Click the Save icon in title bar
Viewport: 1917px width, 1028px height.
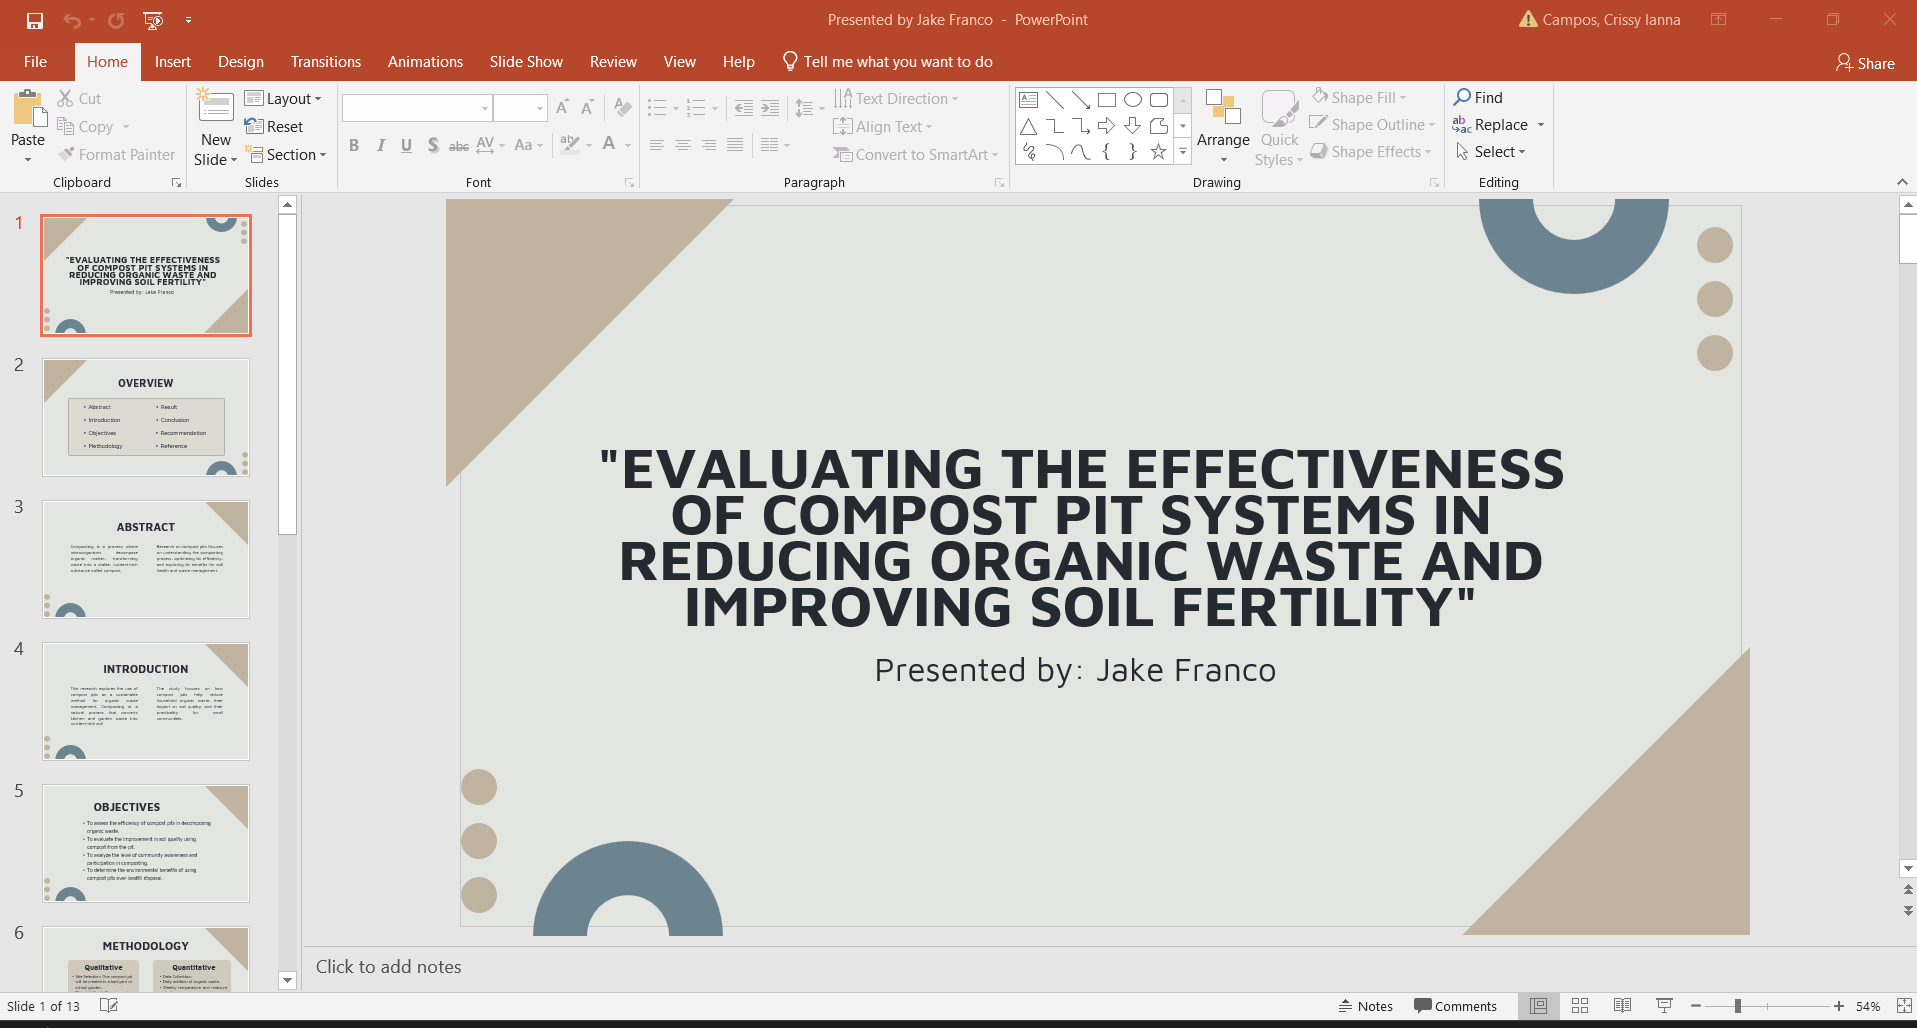[x=35, y=20]
